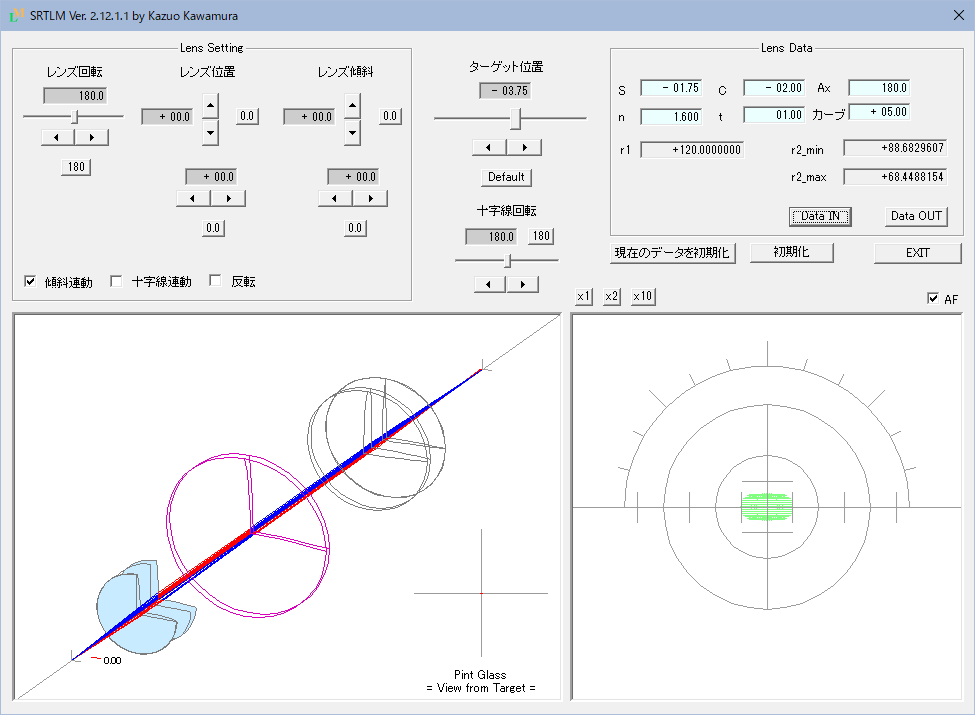Set zoom to x2
This screenshot has height=715, width=975.
[613, 297]
